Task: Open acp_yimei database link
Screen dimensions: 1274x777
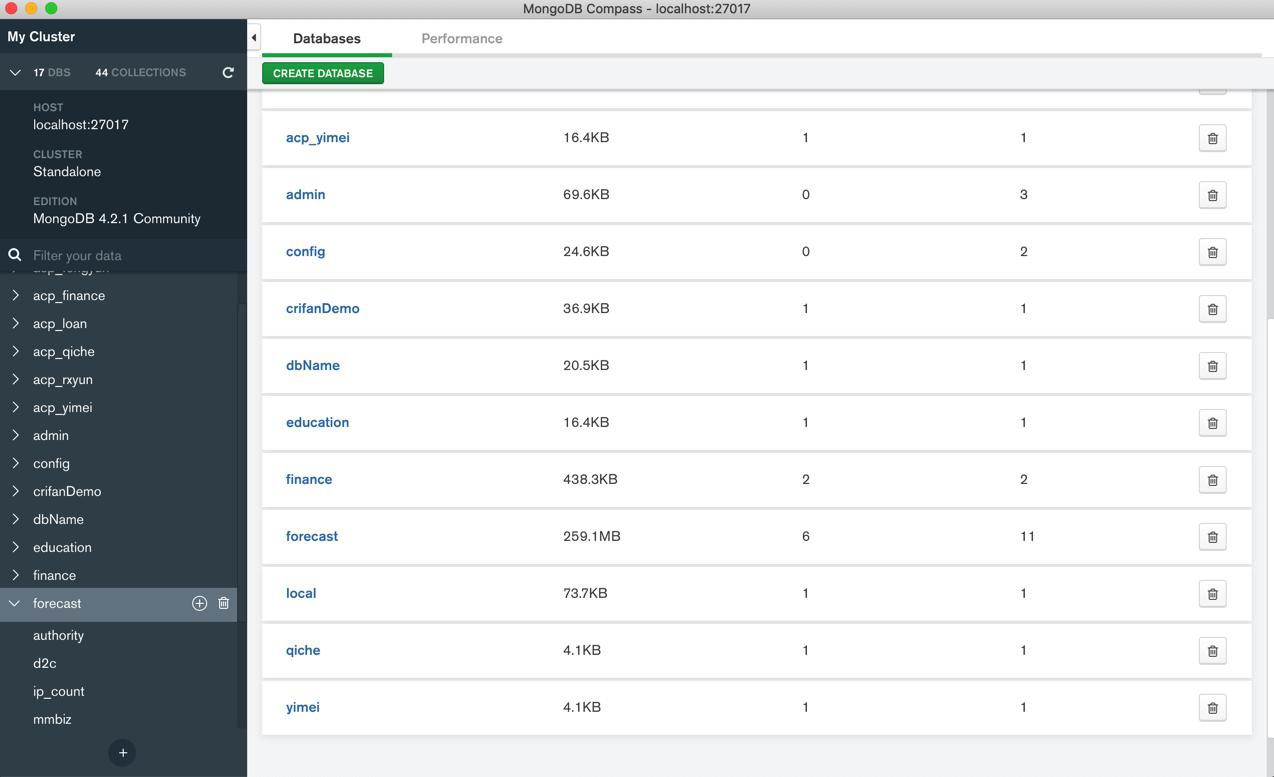Action: (318, 137)
